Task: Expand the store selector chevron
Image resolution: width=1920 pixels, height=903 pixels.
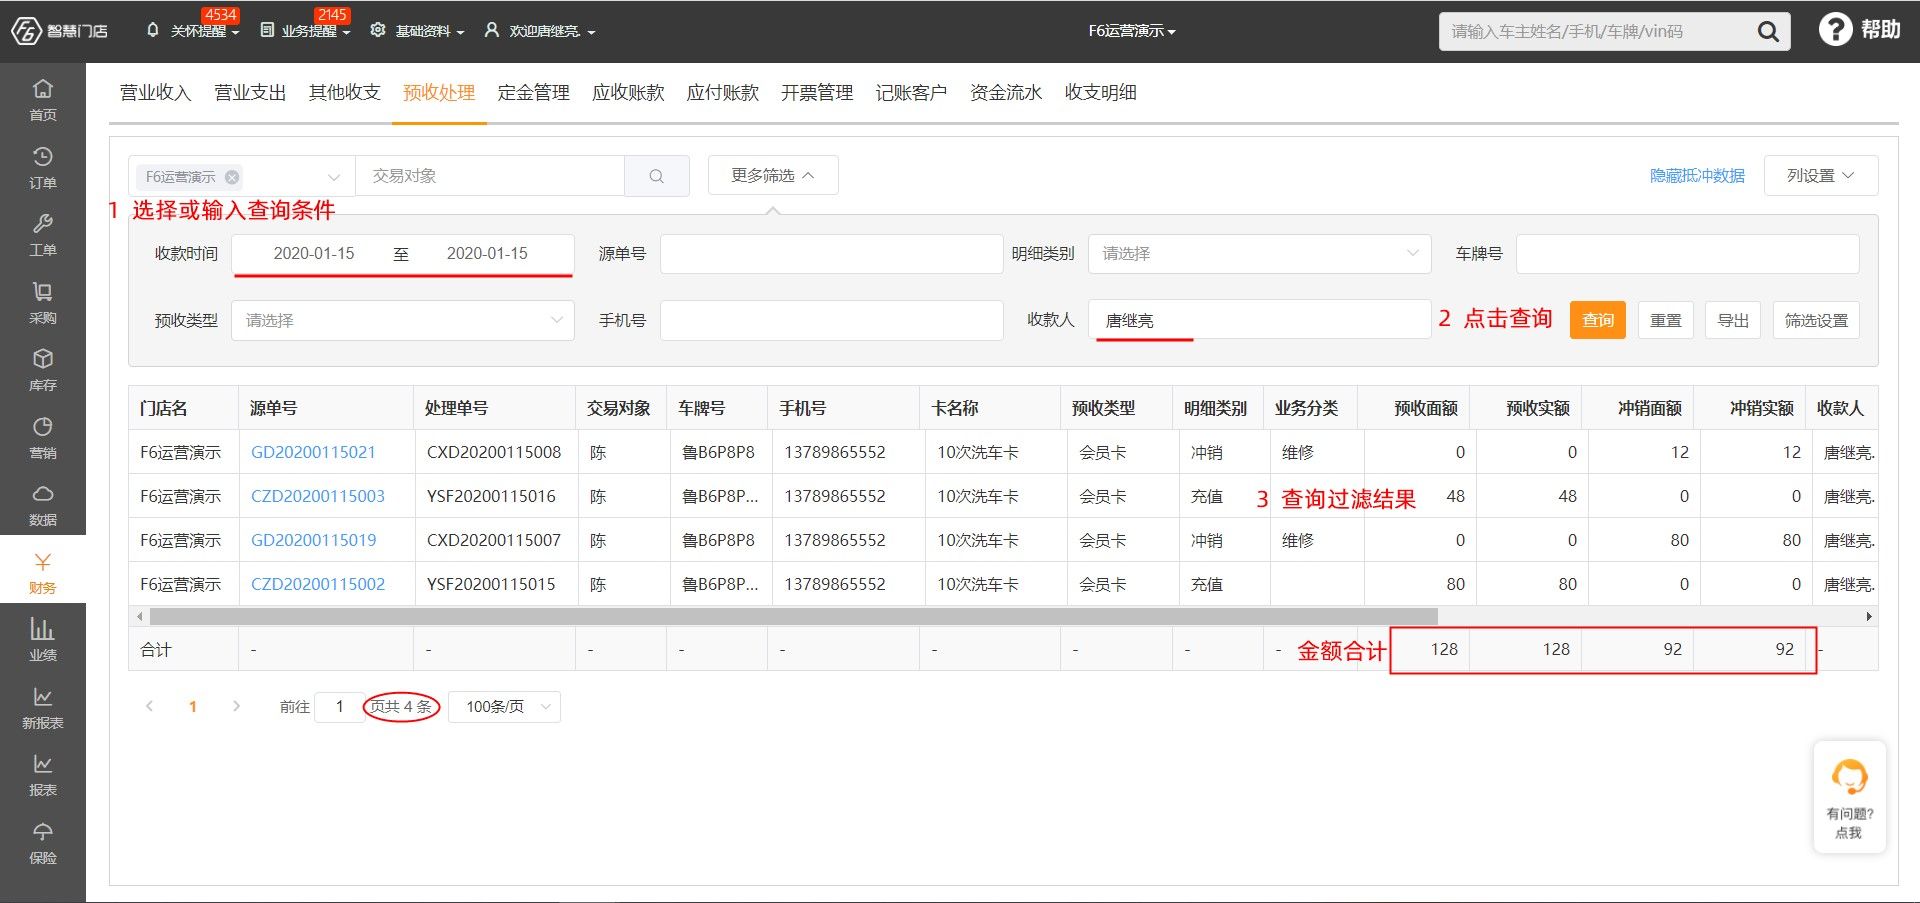Action: (x=334, y=177)
